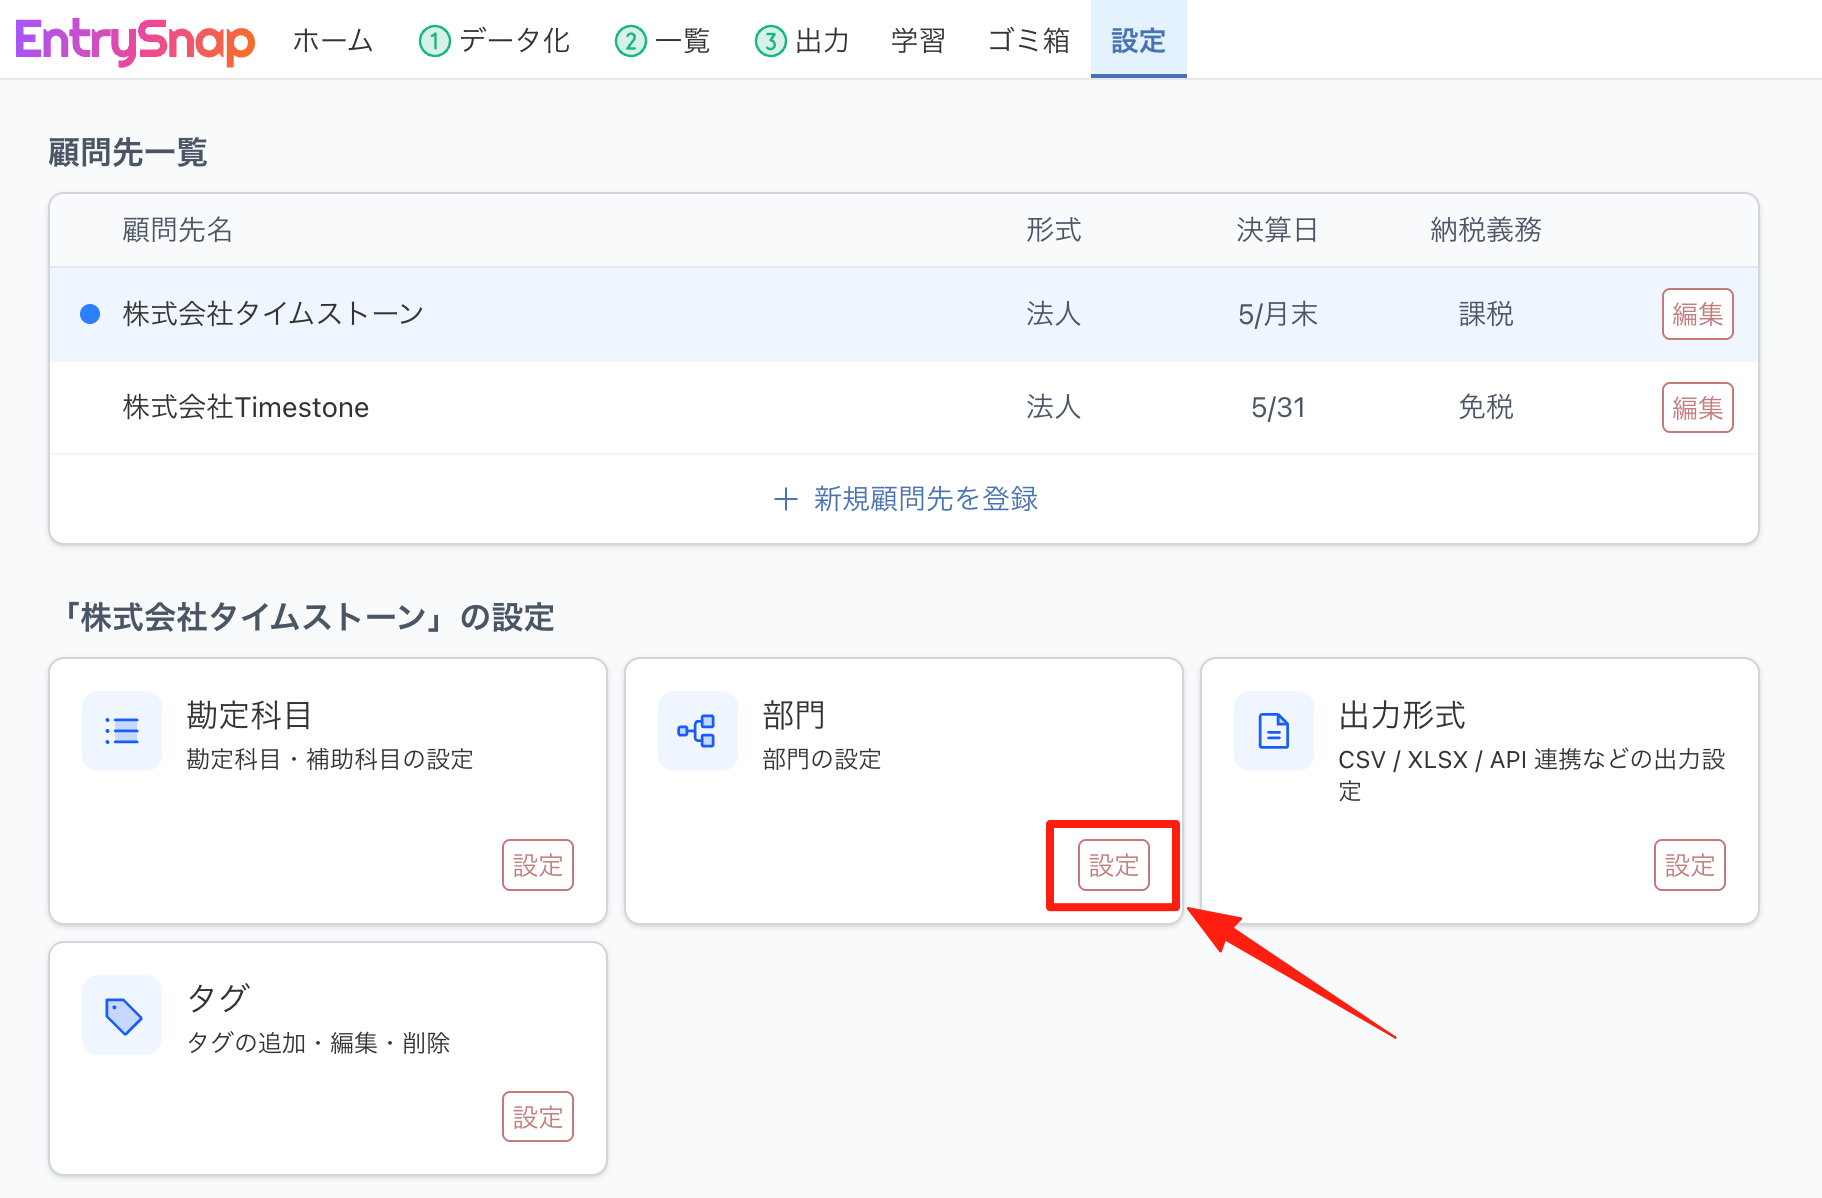Click タグの追加・編集・削除 description
Screen dimensions: 1822x1198
coord(318,1043)
